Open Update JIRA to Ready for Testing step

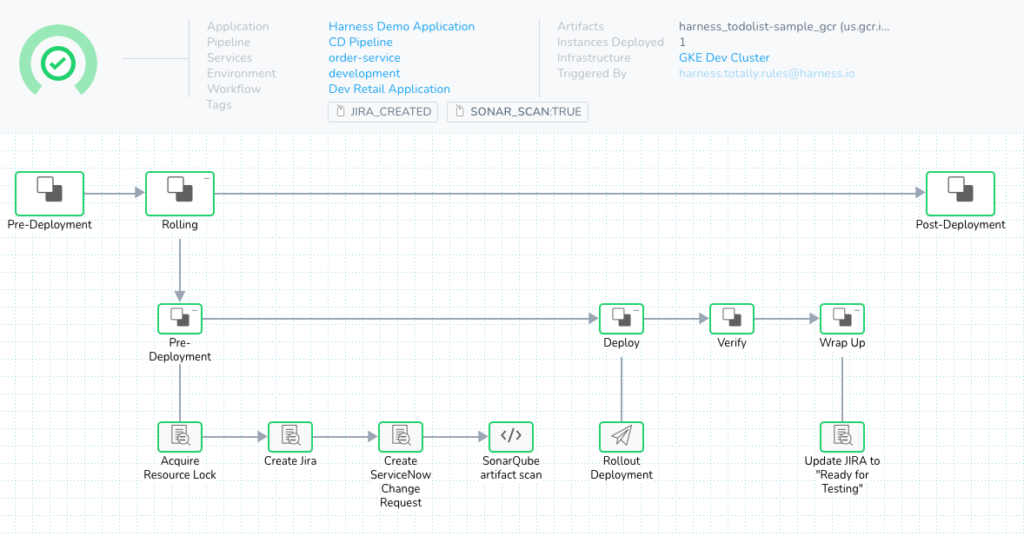pyautogui.click(x=842, y=437)
